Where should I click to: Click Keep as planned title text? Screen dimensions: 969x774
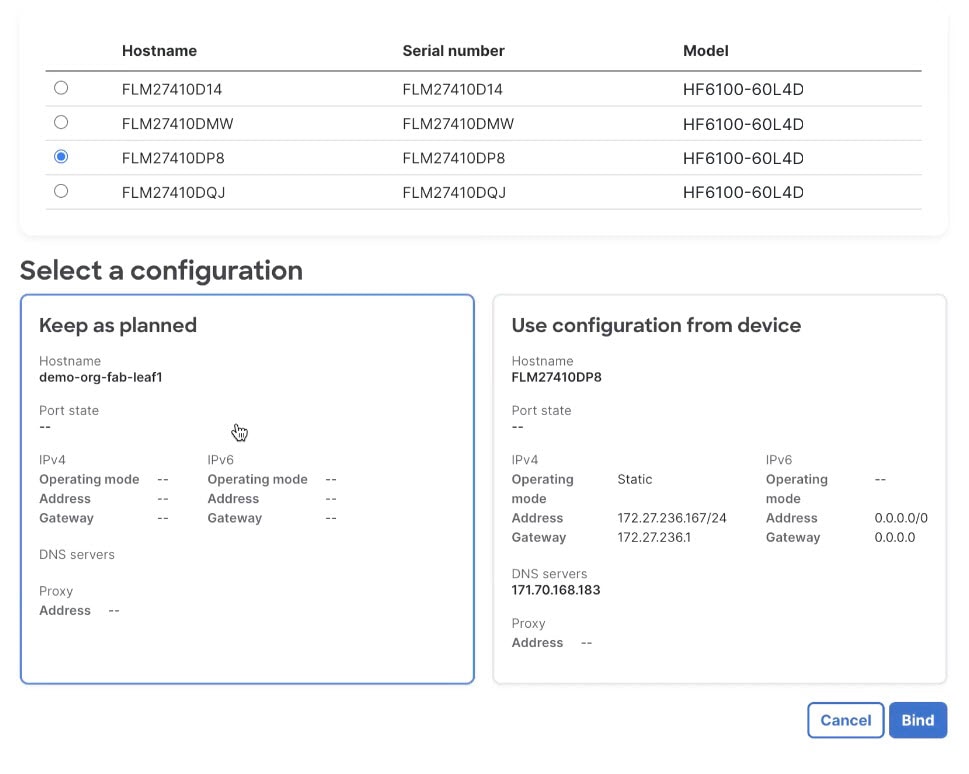click(118, 325)
